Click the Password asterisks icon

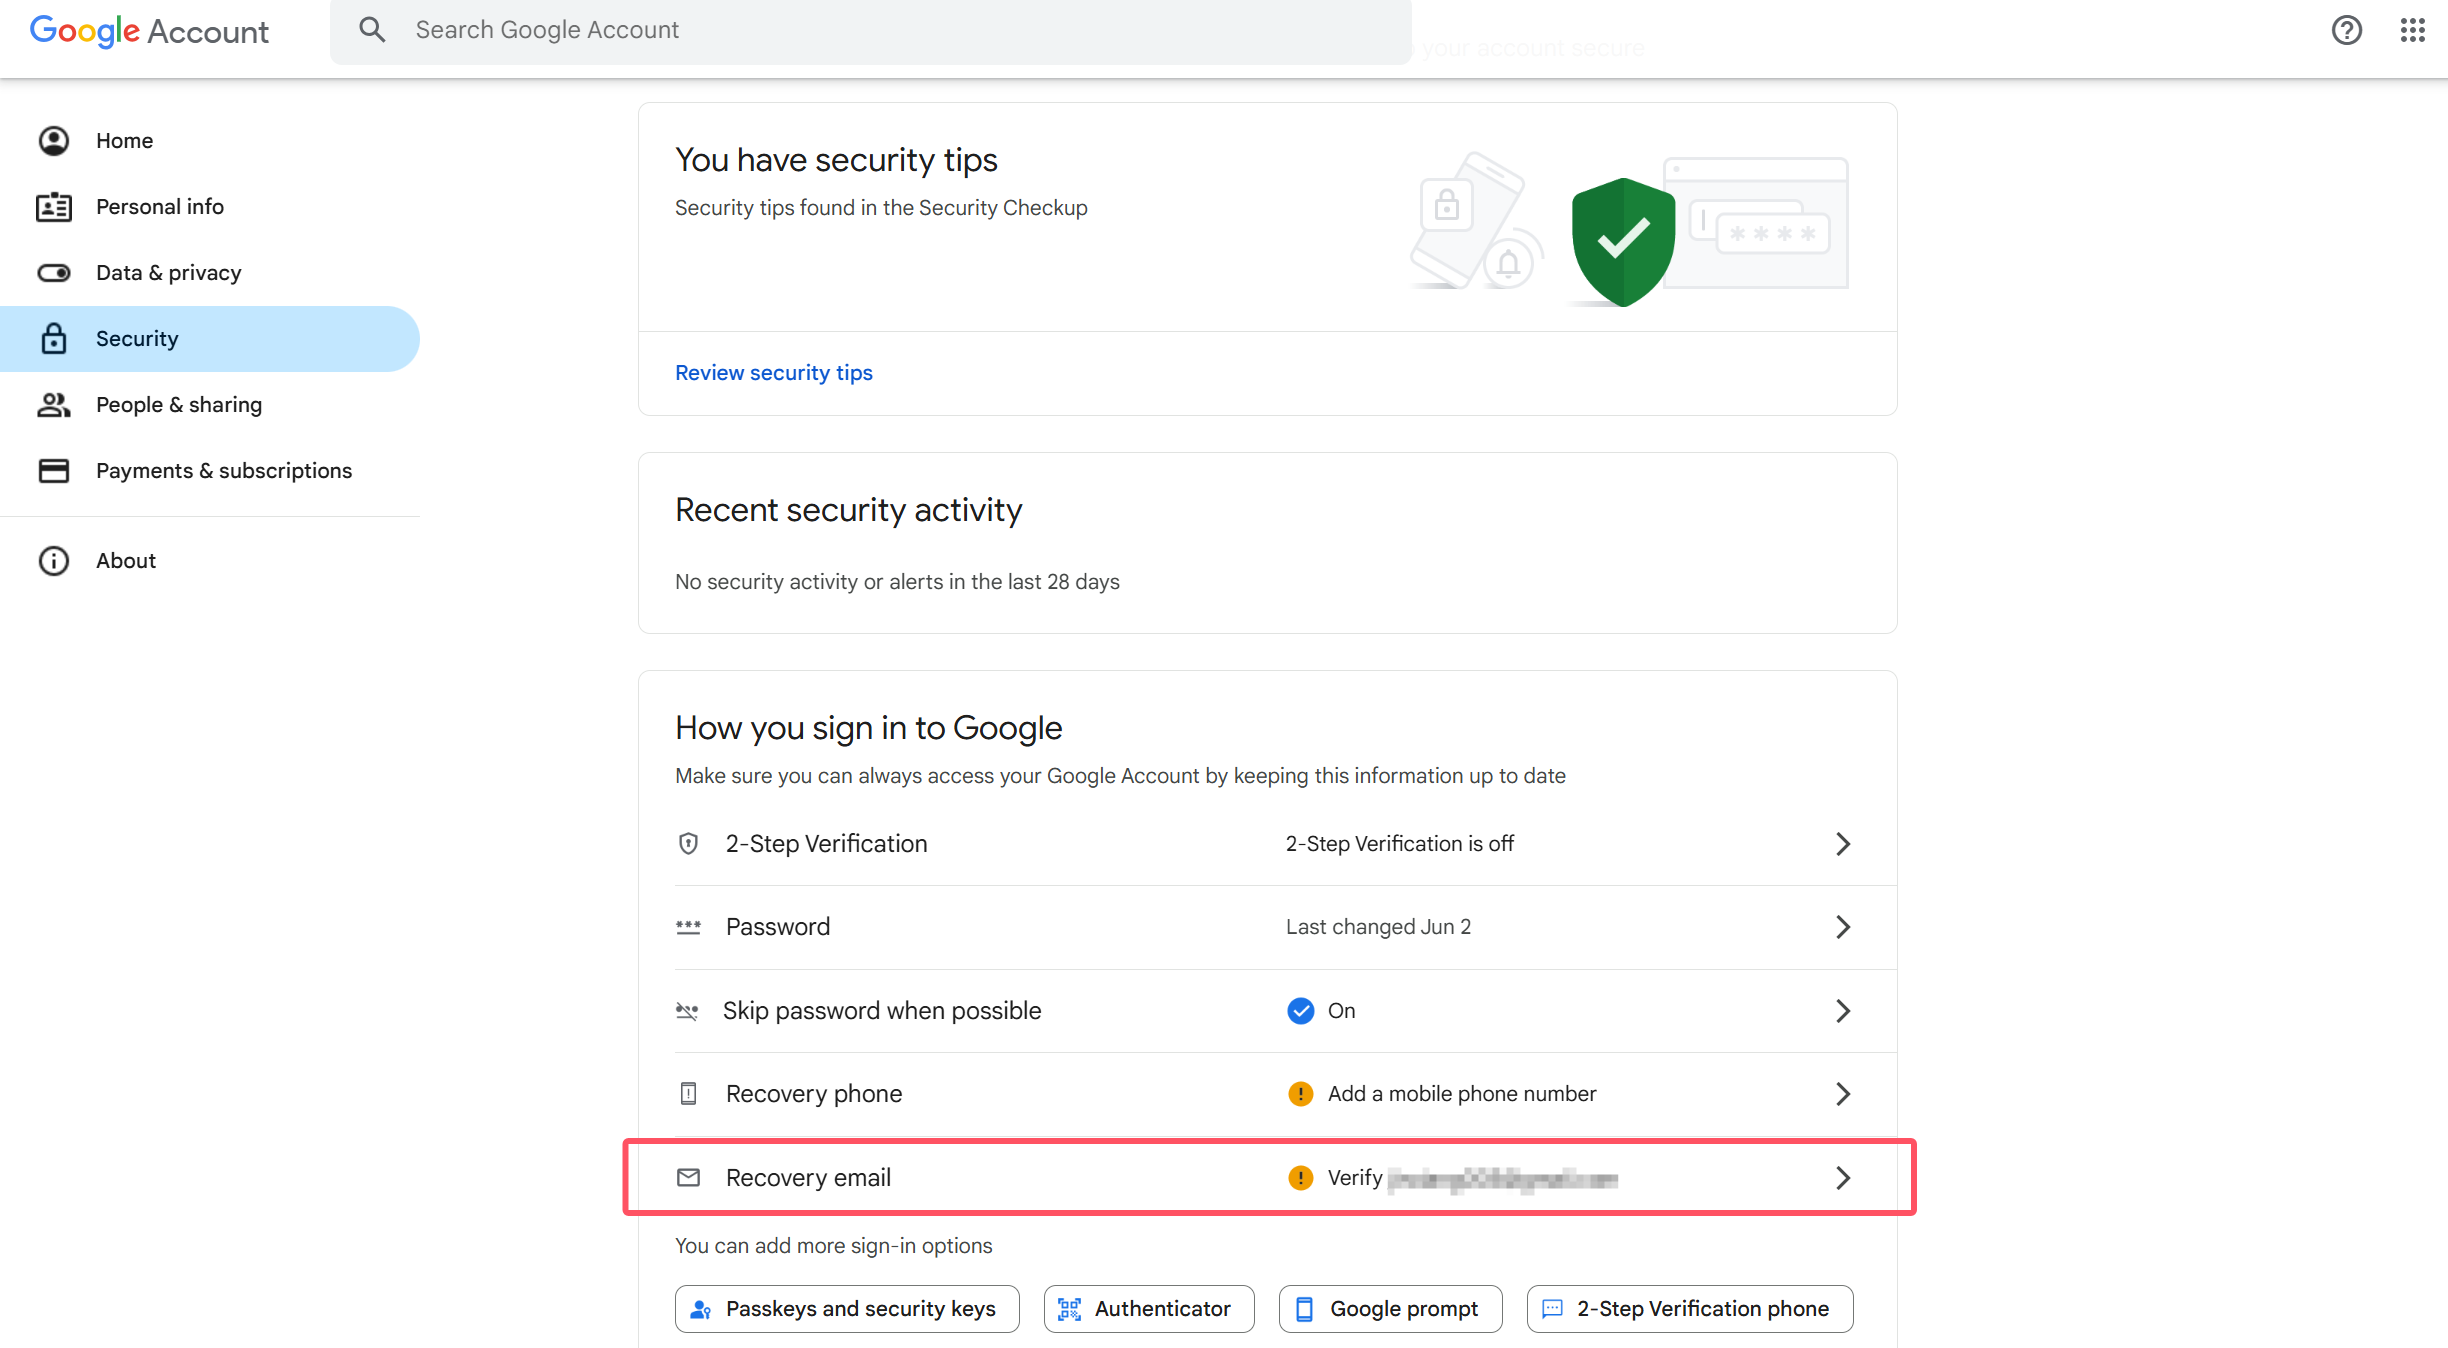click(688, 927)
